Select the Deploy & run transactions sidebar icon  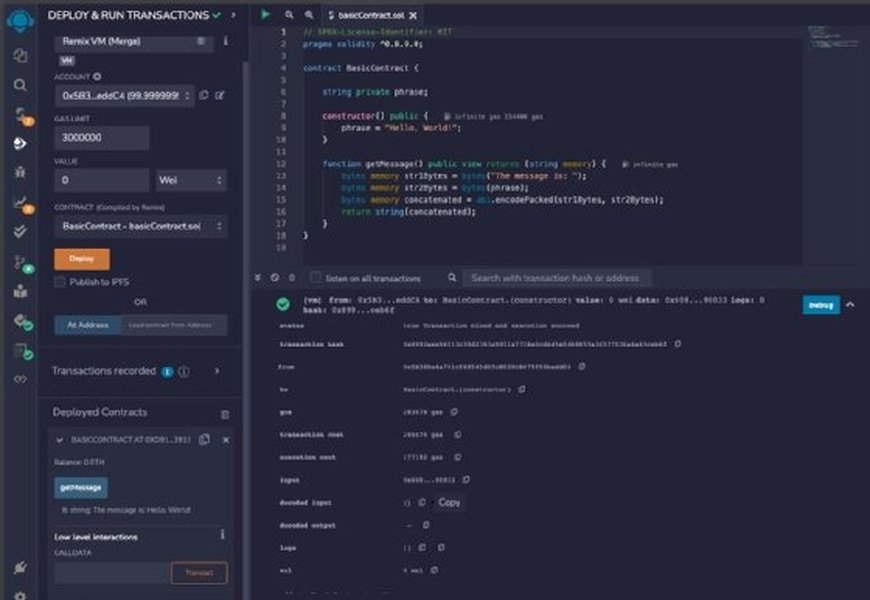[20, 144]
